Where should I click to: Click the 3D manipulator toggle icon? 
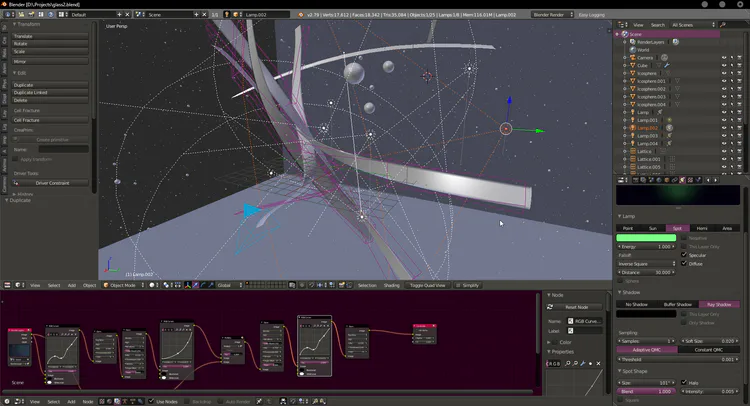(x=188, y=285)
